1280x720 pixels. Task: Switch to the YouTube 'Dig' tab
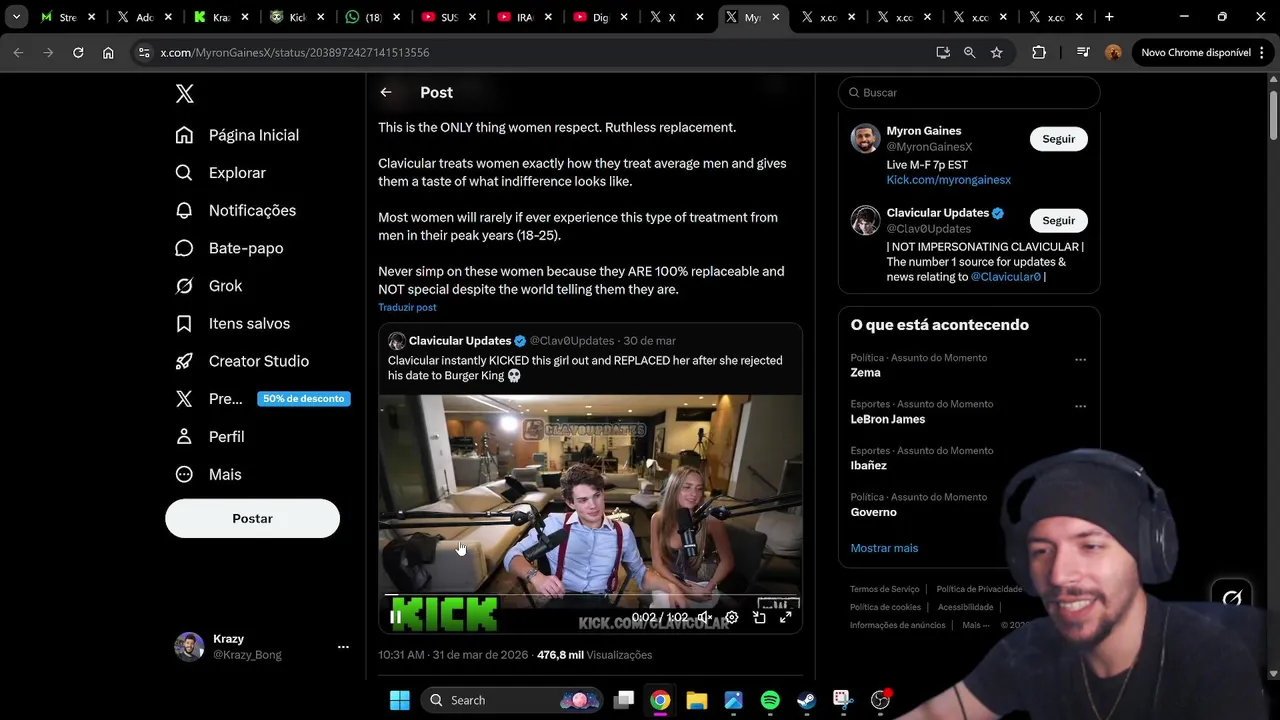click(x=600, y=17)
